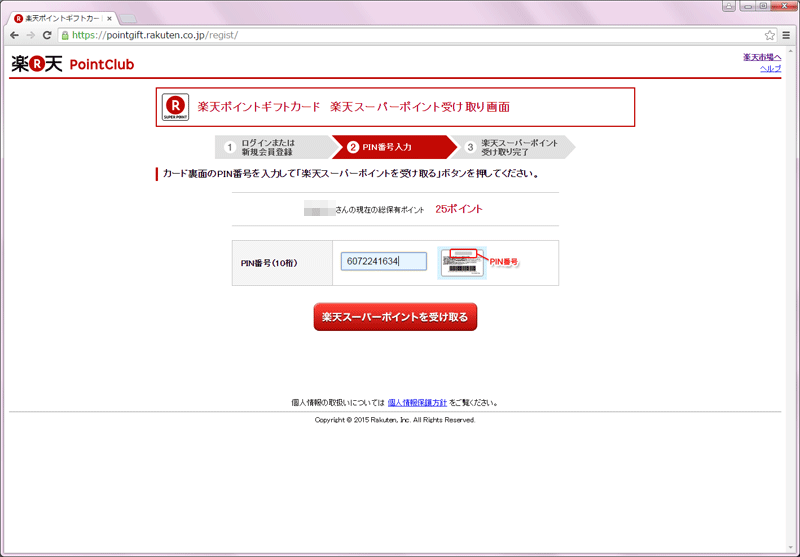The width and height of the screenshot is (800, 557).
Task: Click the vertical scrollbar up arrow
Action: tap(790, 52)
